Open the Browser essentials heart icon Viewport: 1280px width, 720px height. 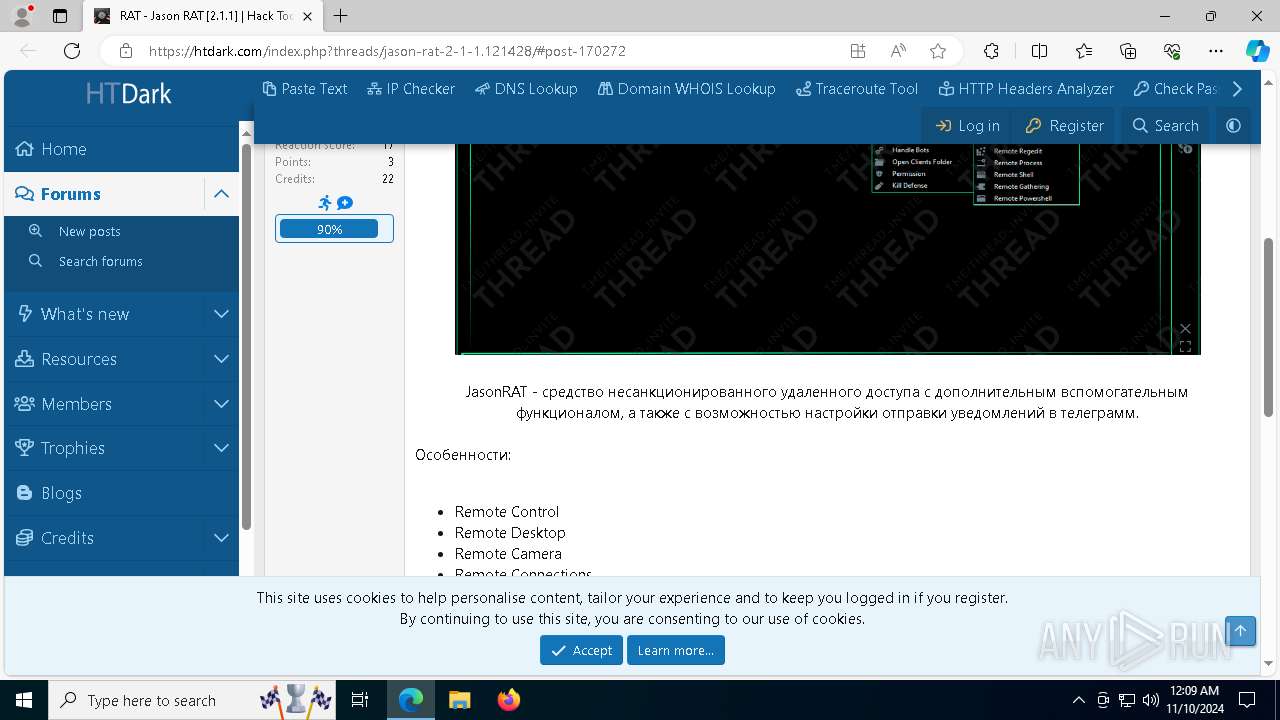[1172, 51]
